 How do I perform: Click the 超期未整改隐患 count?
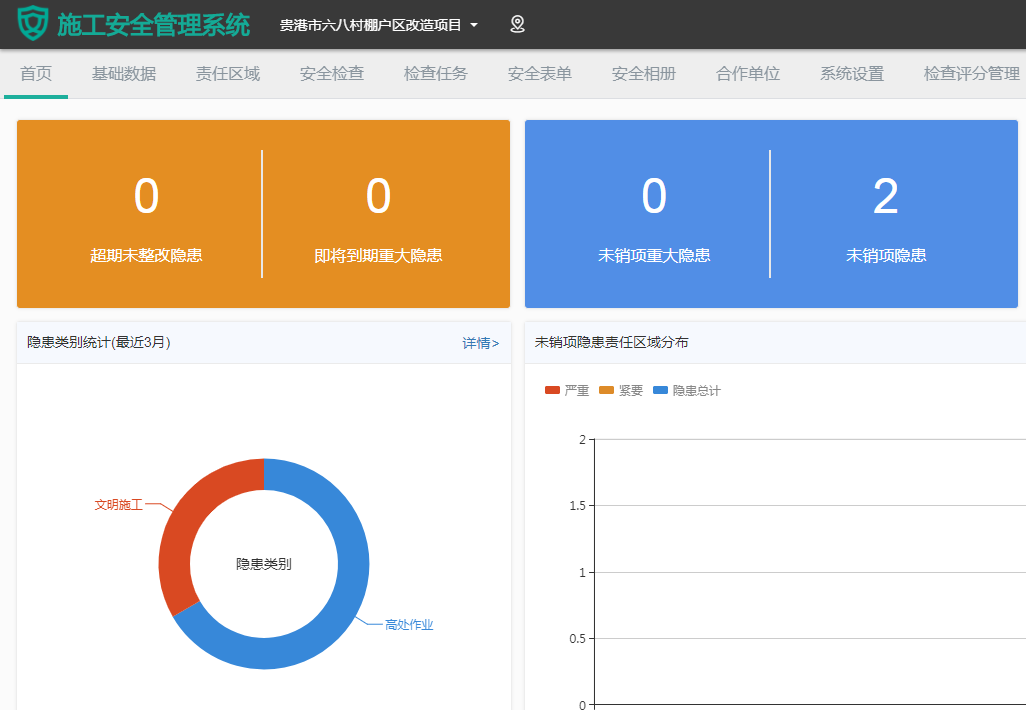[147, 196]
